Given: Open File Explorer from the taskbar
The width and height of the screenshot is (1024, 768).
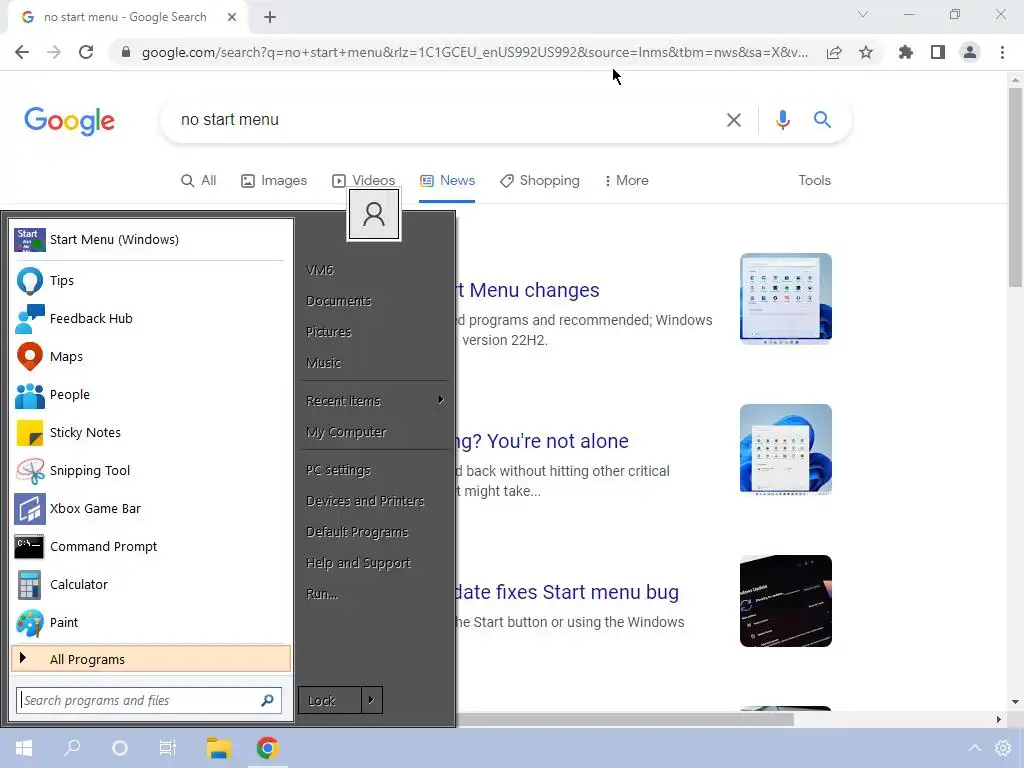Looking at the screenshot, I should (219, 748).
